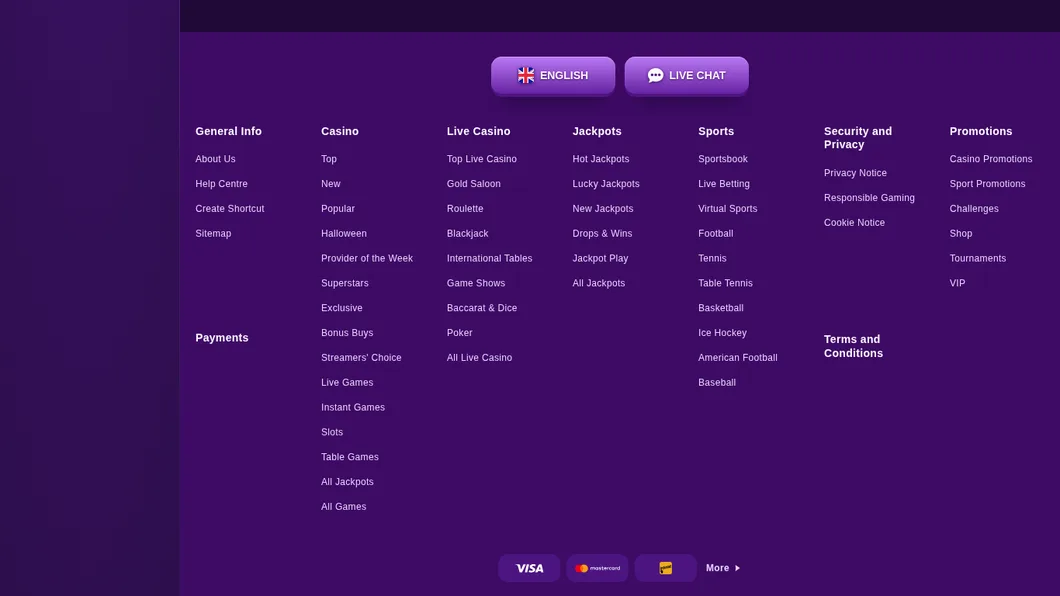This screenshot has height=596, width=1060.
Task: Open the Slots category
Action: pos(332,432)
